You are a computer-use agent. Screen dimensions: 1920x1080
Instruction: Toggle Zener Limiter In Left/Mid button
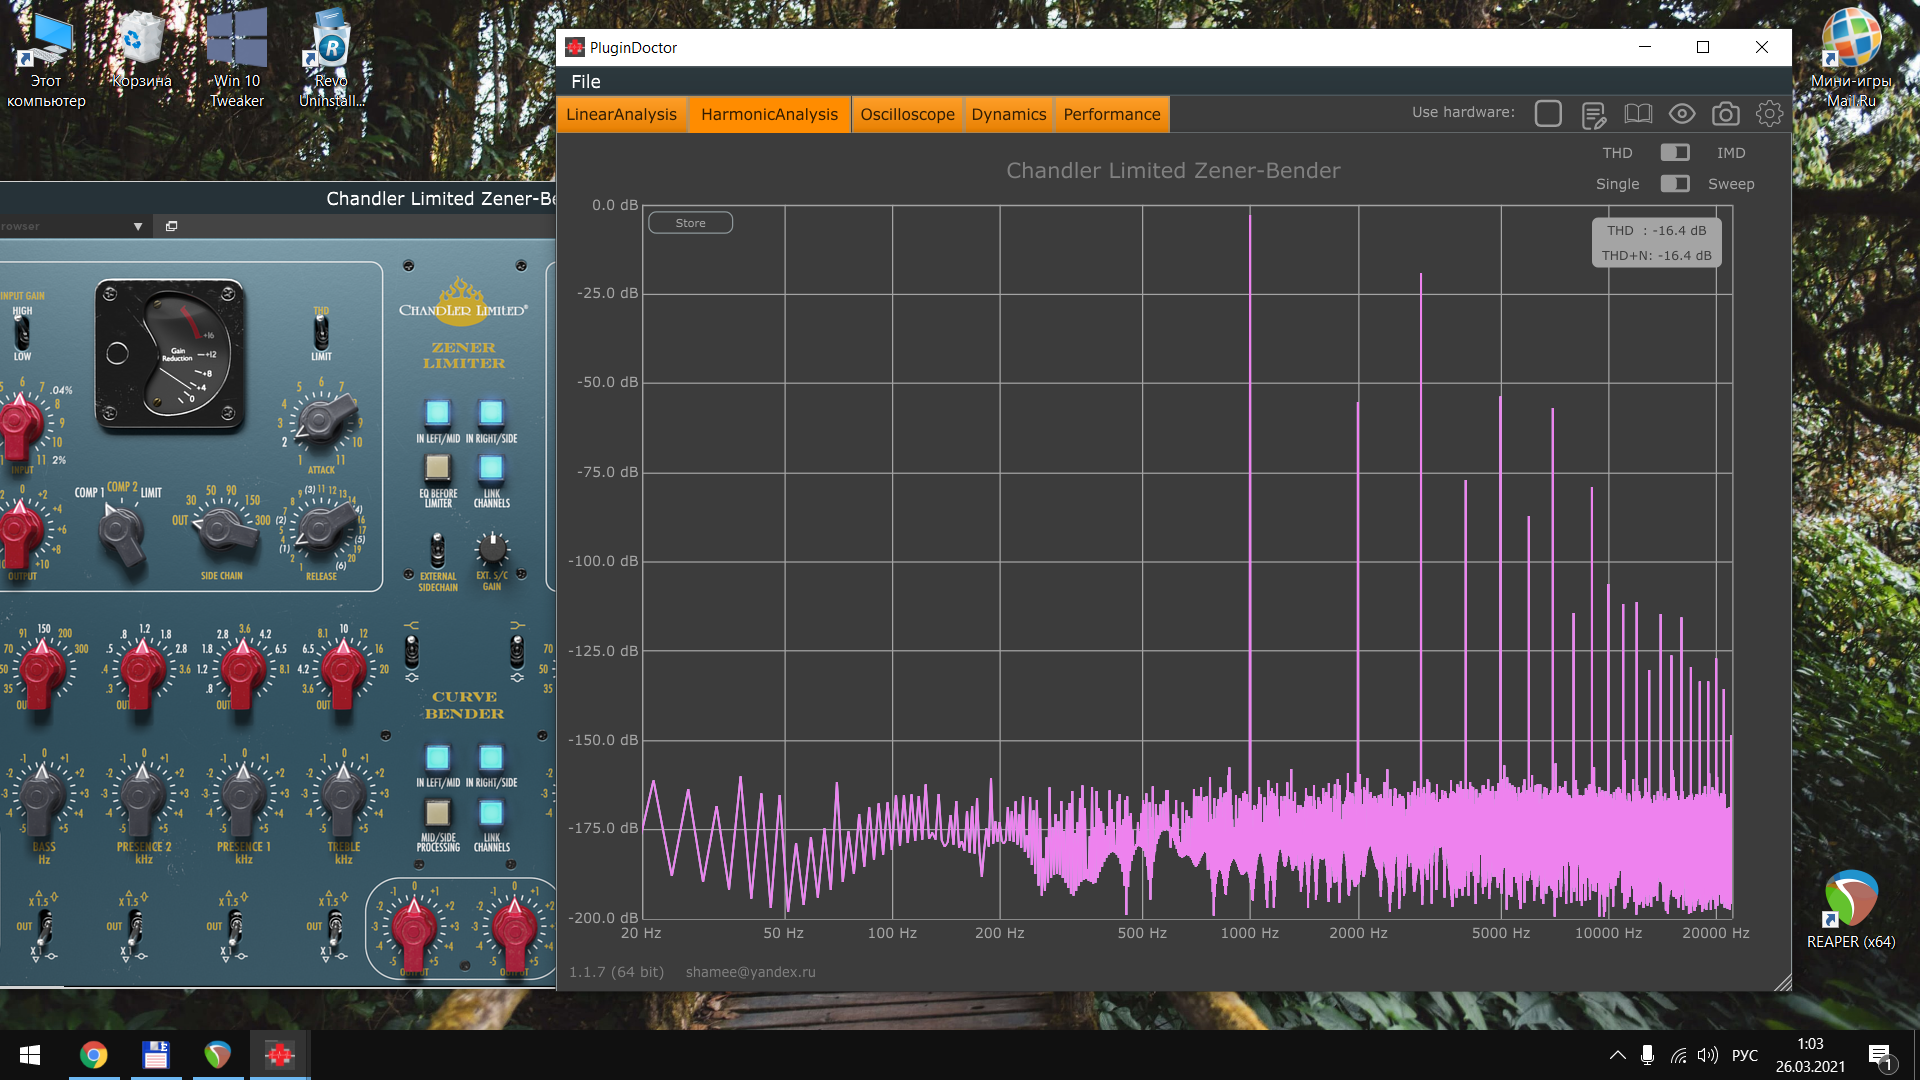click(437, 412)
